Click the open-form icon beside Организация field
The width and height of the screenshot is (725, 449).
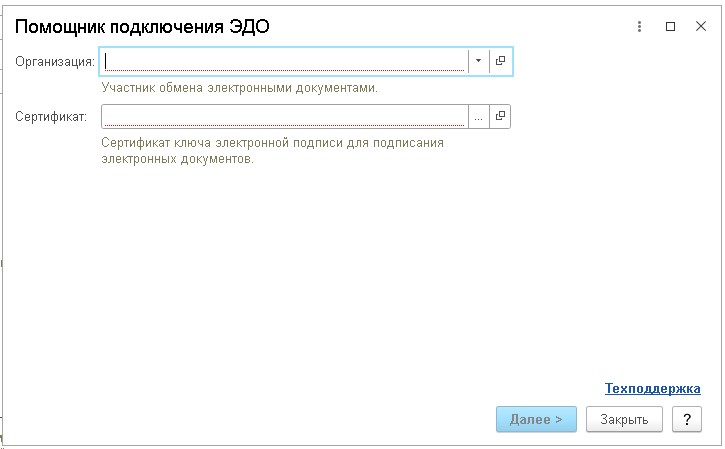(500, 61)
